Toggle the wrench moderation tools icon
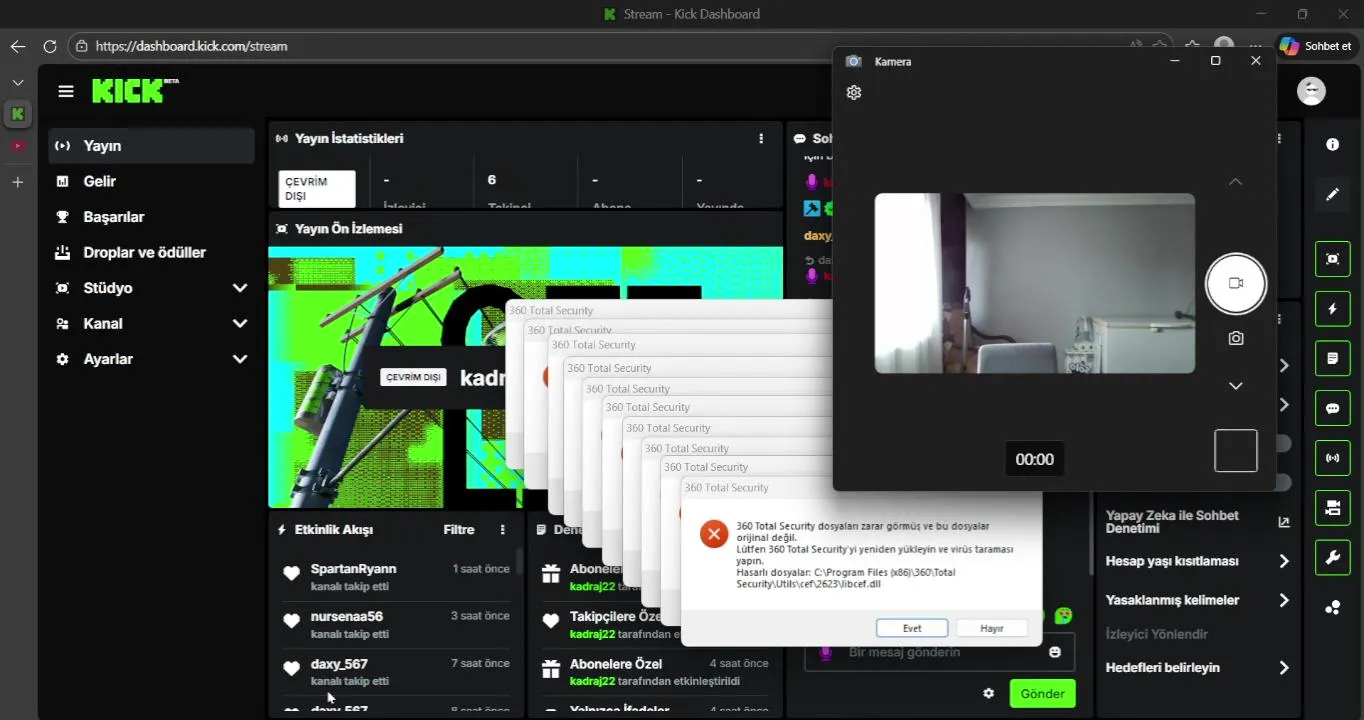Screen dimensions: 1364x720 tap(1332, 557)
